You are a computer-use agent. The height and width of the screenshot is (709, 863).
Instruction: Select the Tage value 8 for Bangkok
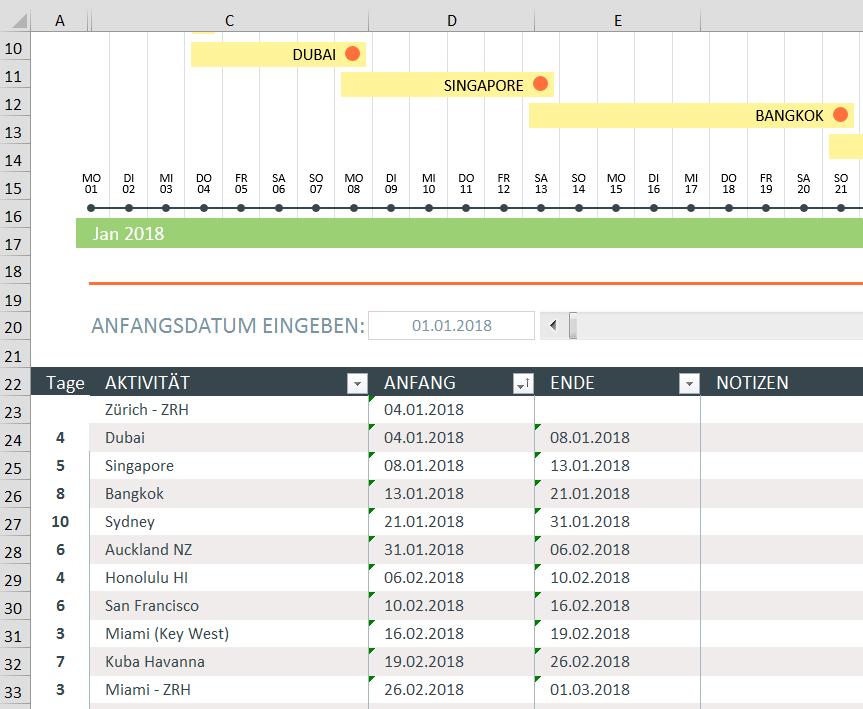pos(61,494)
